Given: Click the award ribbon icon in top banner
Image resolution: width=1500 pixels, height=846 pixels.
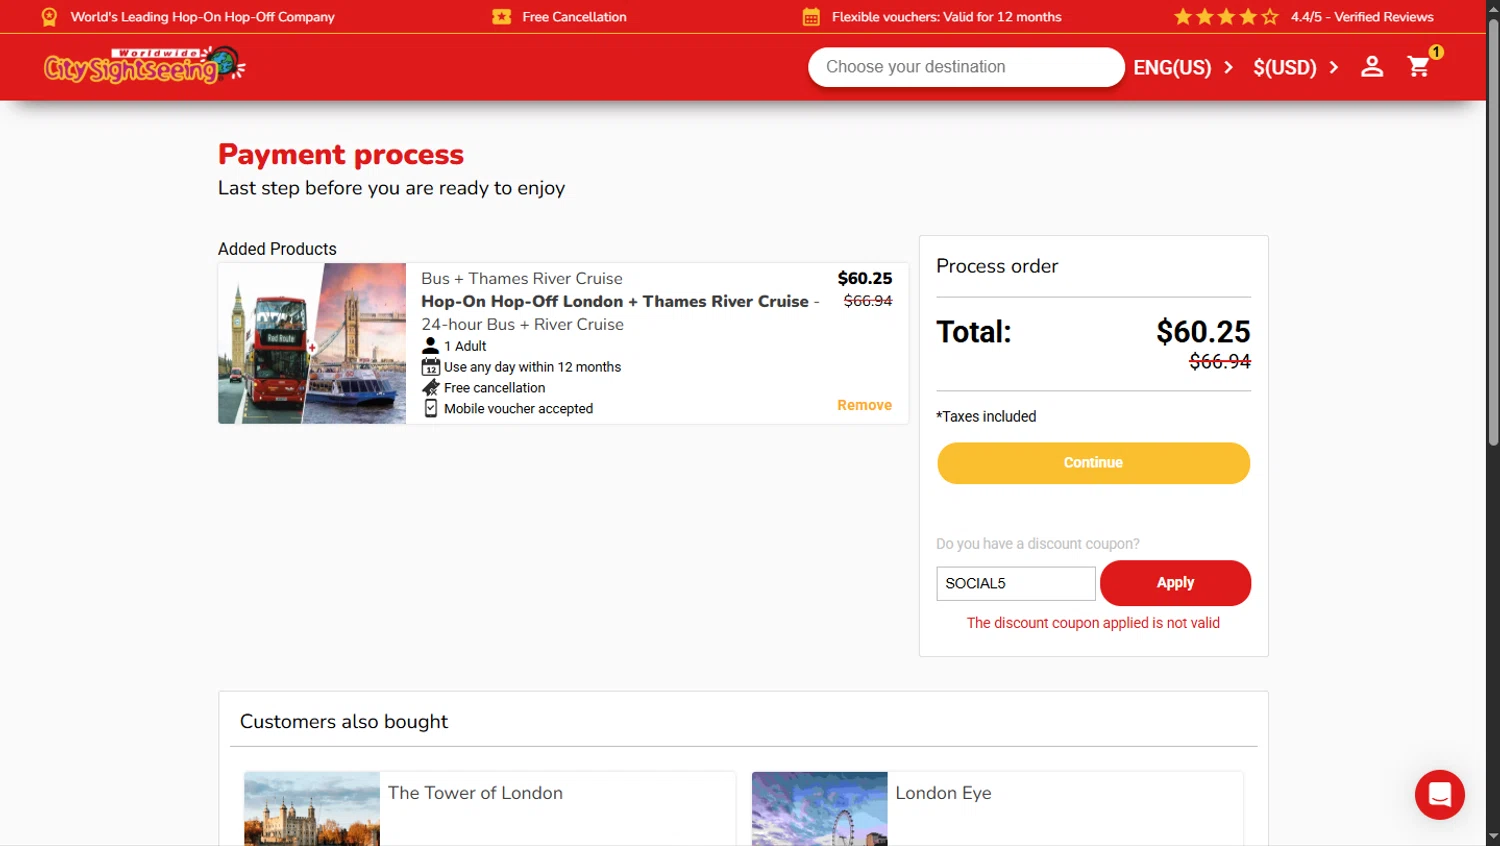Looking at the screenshot, I should click(x=49, y=17).
